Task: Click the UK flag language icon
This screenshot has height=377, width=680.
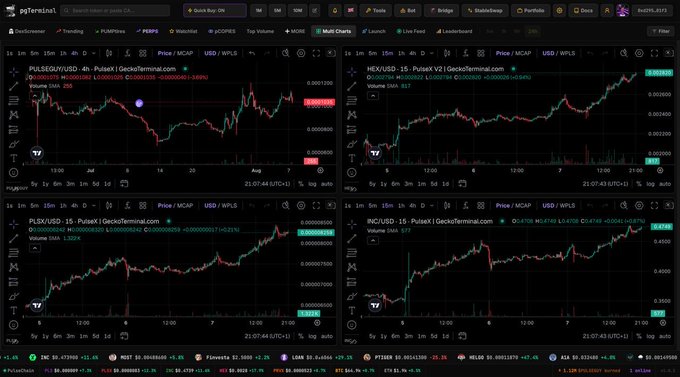Action: tap(350, 10)
